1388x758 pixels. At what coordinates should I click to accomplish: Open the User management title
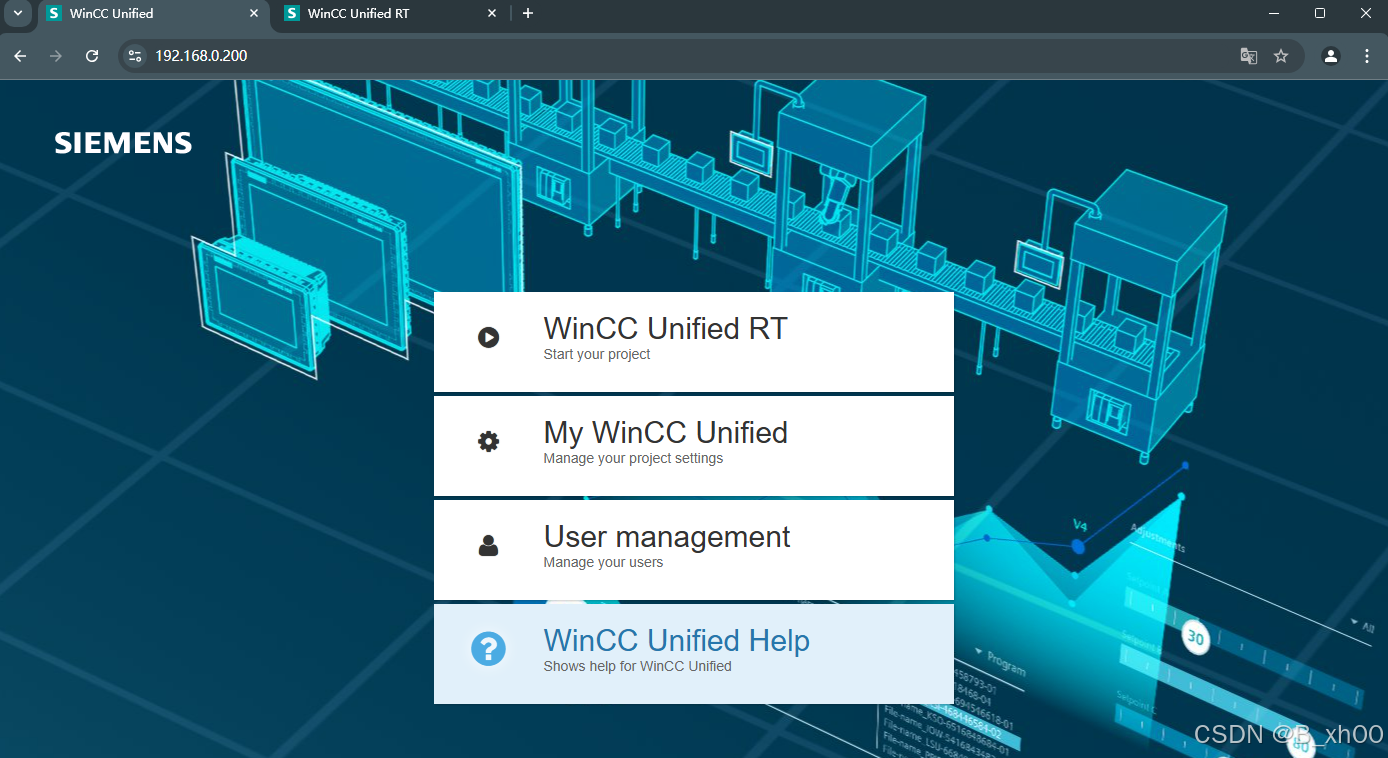pyautogui.click(x=667, y=536)
